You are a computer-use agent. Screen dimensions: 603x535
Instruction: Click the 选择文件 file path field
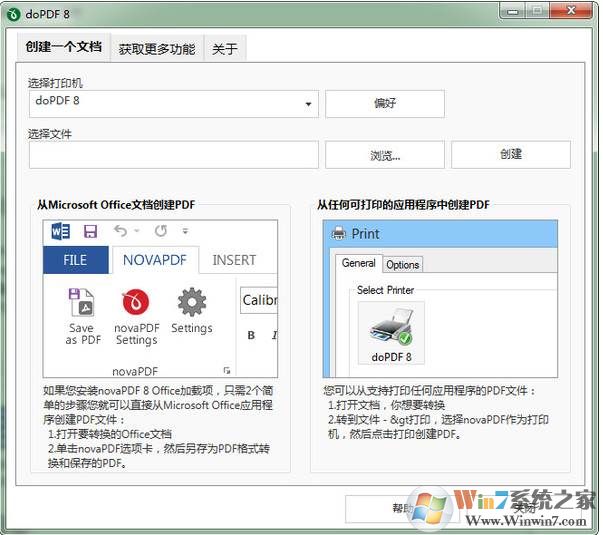coord(173,154)
